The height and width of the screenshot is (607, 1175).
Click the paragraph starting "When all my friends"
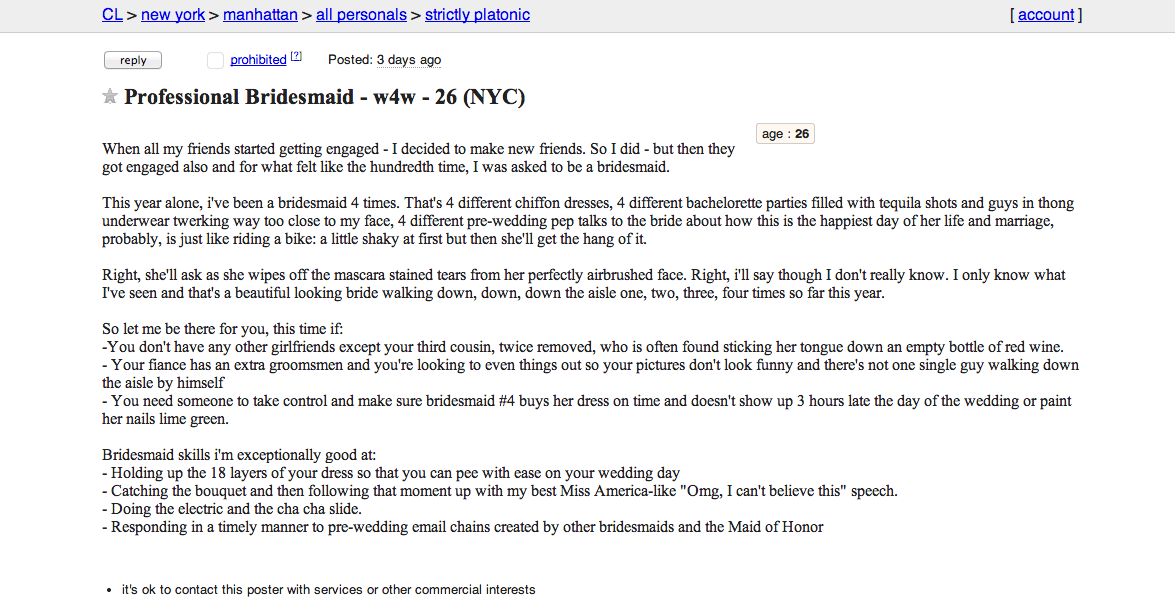point(418,158)
